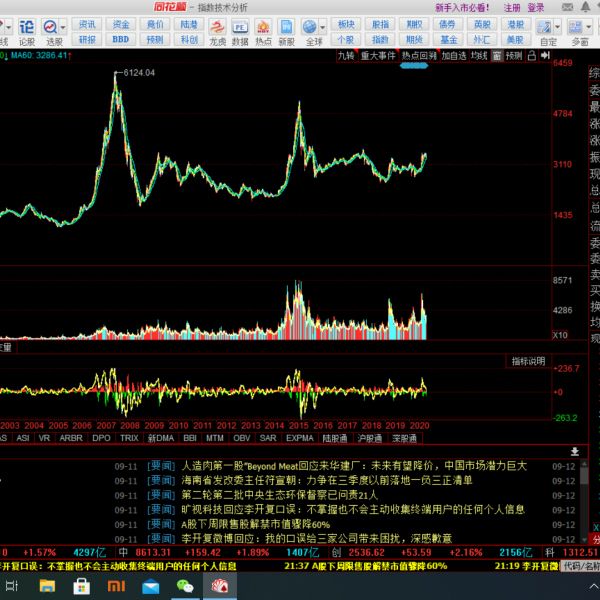Click the 窗 window icon above chart
Screen dimensions: 600x600
[x=497, y=56]
